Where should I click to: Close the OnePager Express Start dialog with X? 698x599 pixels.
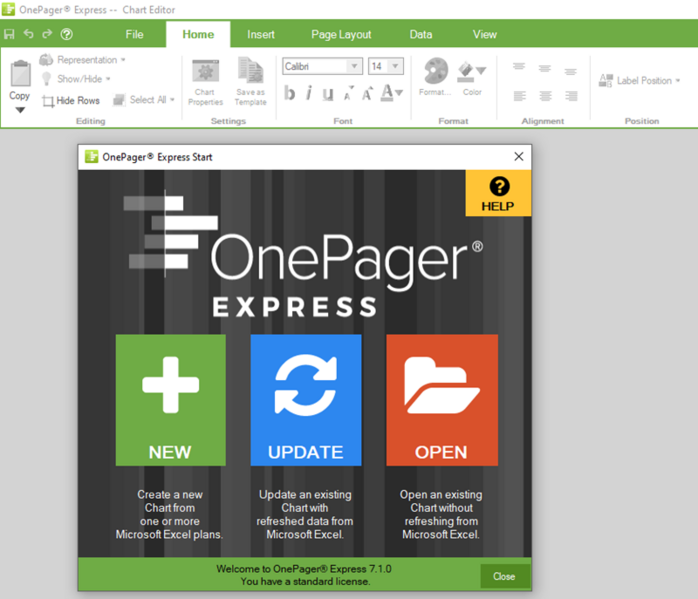coord(519,157)
